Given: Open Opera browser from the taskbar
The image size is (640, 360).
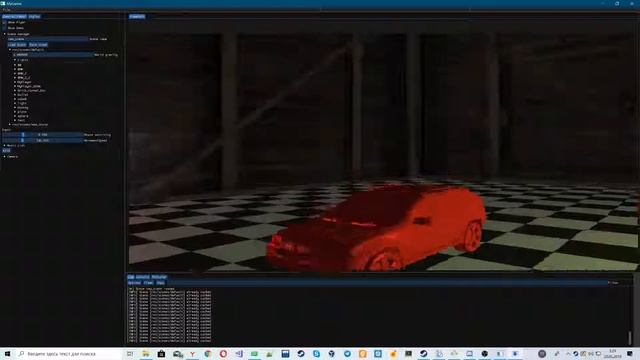Looking at the screenshot, I should [223, 354].
